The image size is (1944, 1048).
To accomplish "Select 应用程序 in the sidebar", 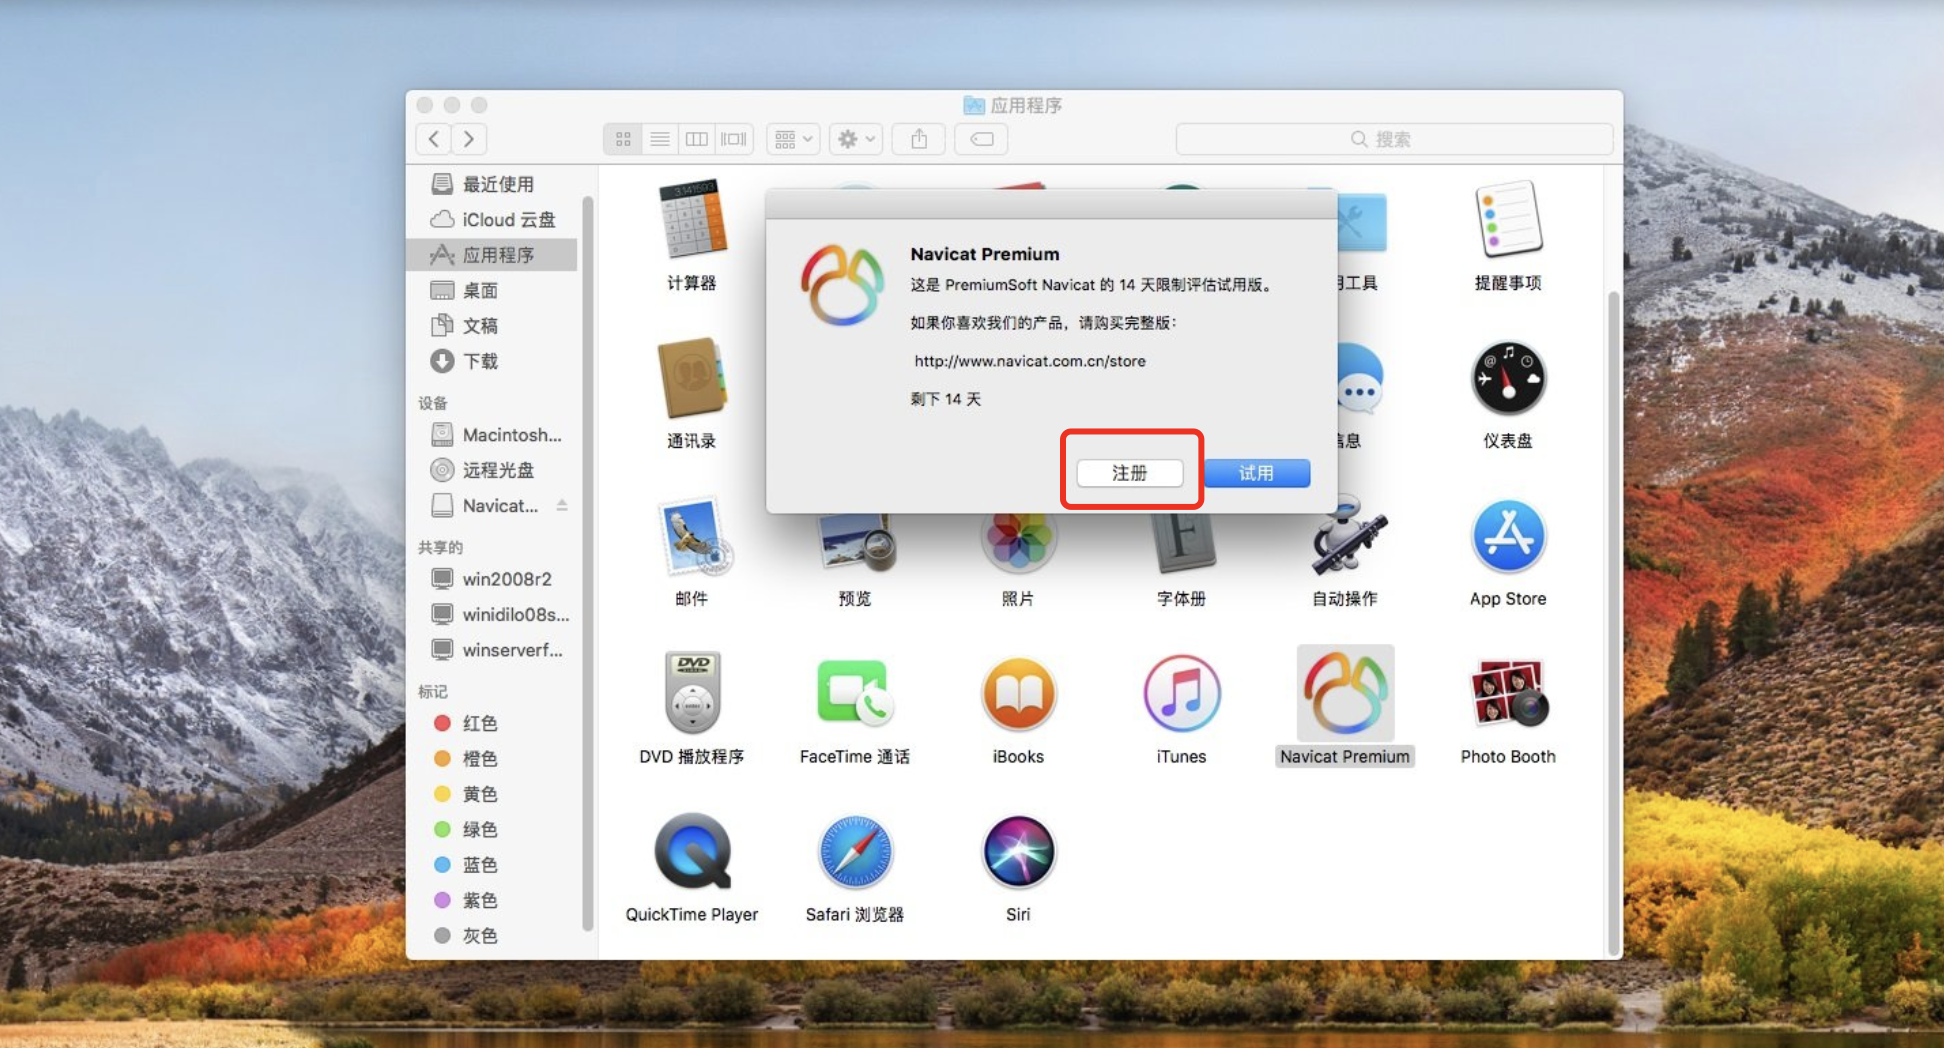I will coord(492,255).
